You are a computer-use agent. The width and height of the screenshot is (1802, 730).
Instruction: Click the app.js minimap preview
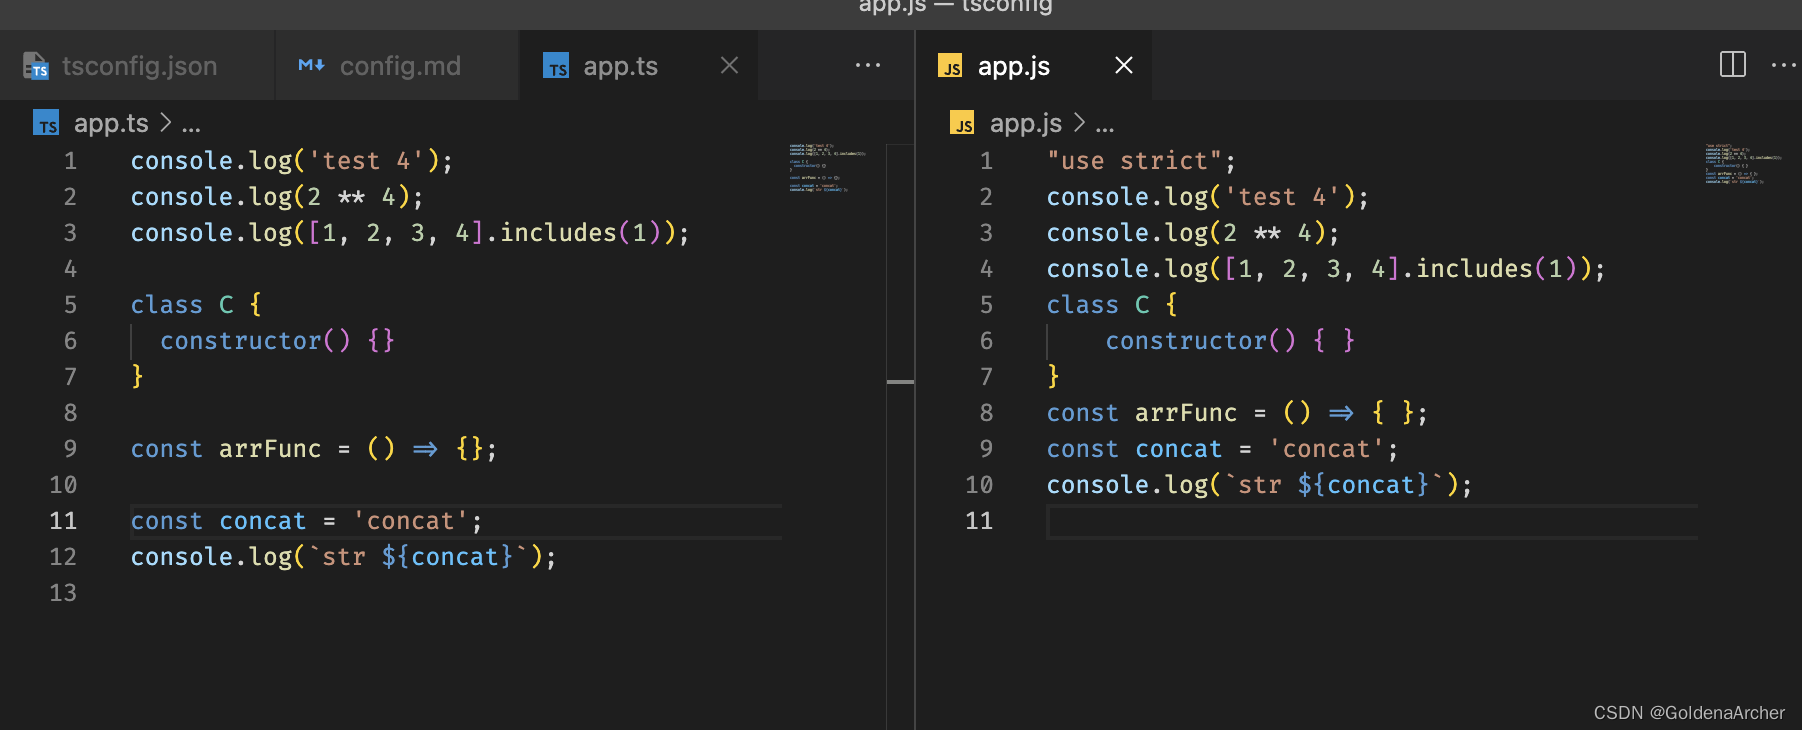(1743, 164)
